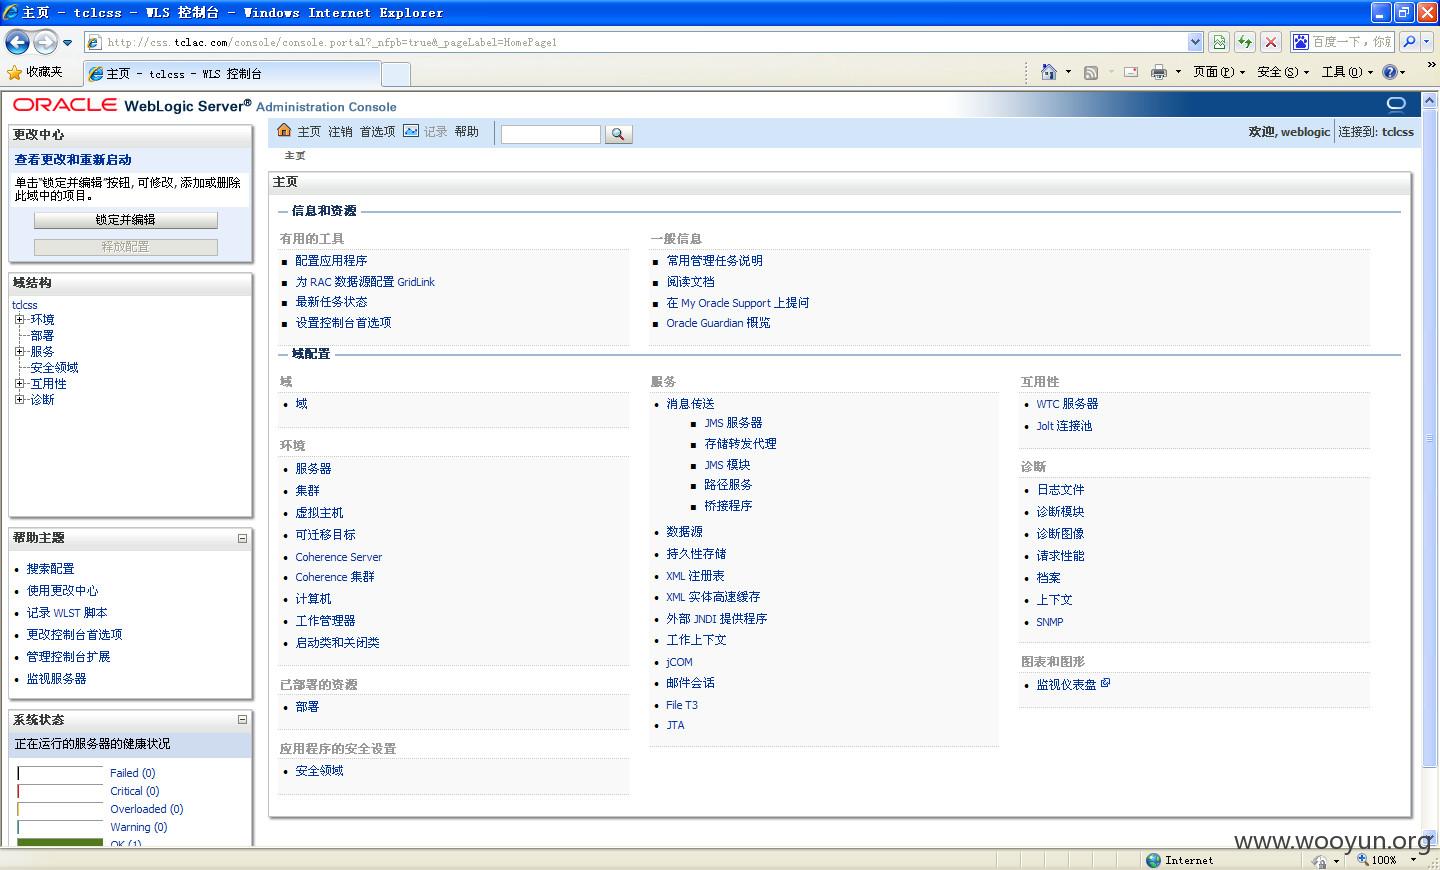The width and height of the screenshot is (1440, 870).
Task: Click external-link icon beside 监视仪表盘
Action: pyautogui.click(x=1105, y=683)
